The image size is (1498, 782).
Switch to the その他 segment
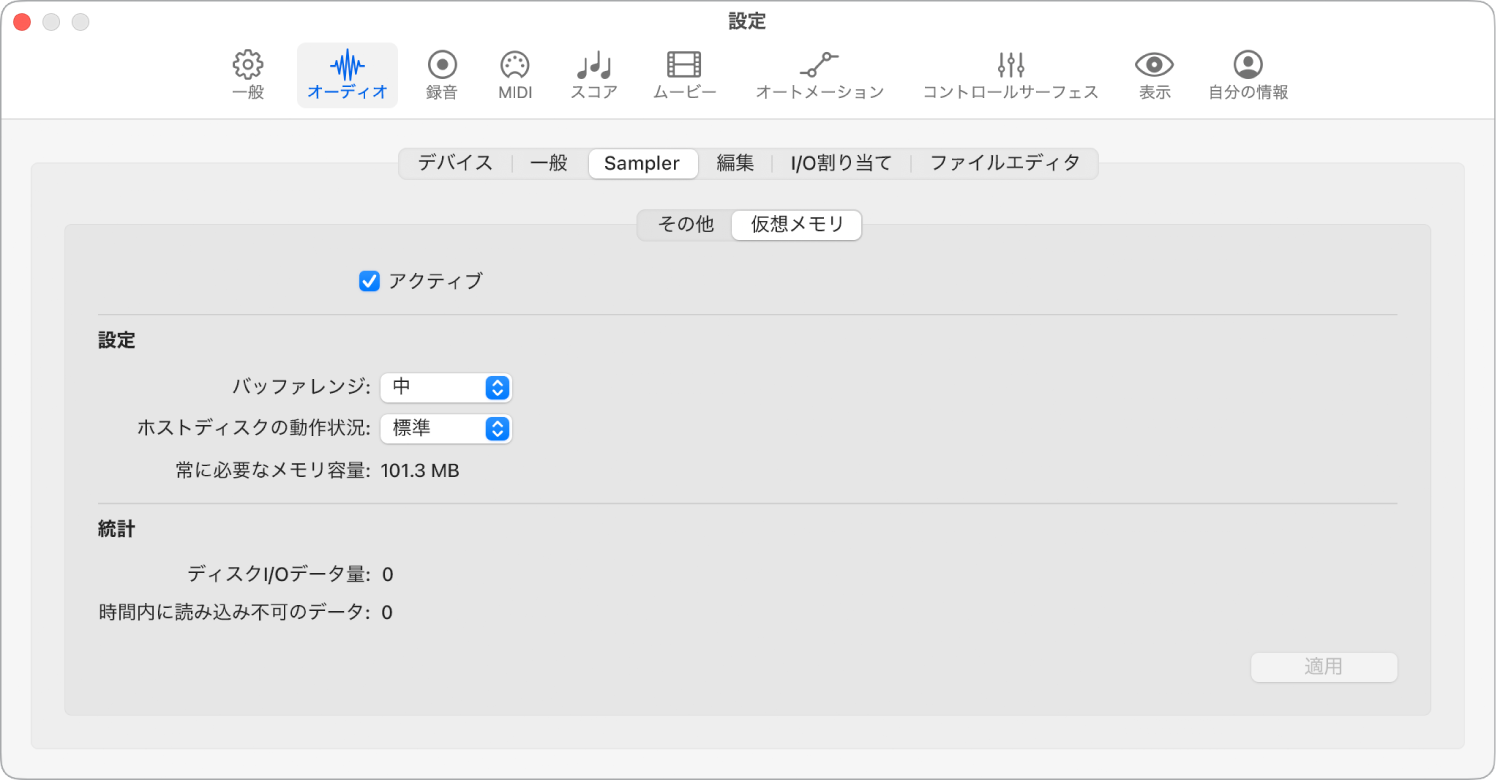point(686,225)
